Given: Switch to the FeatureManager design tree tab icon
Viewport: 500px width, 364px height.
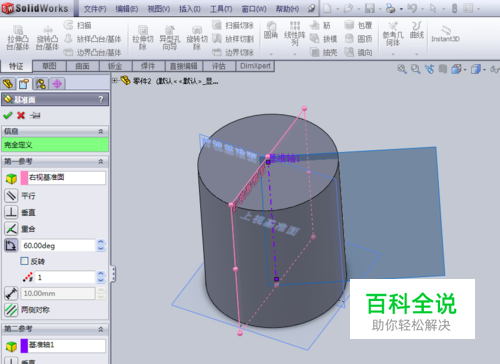Looking at the screenshot, I should (8, 84).
